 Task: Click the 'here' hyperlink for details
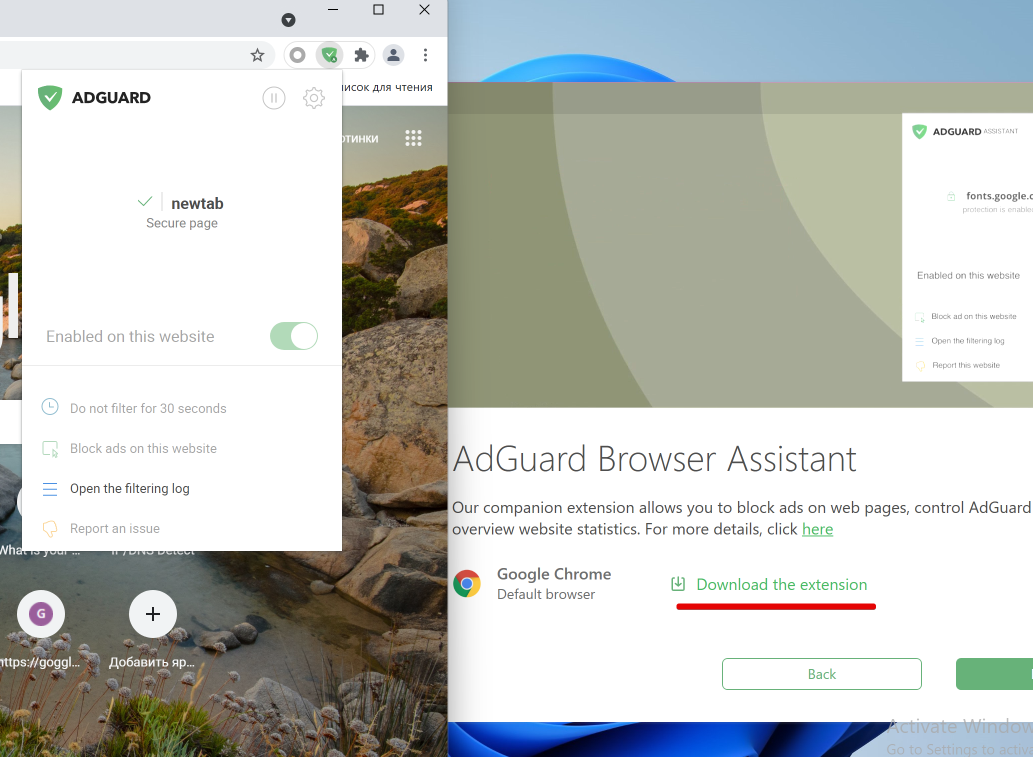coord(817,529)
